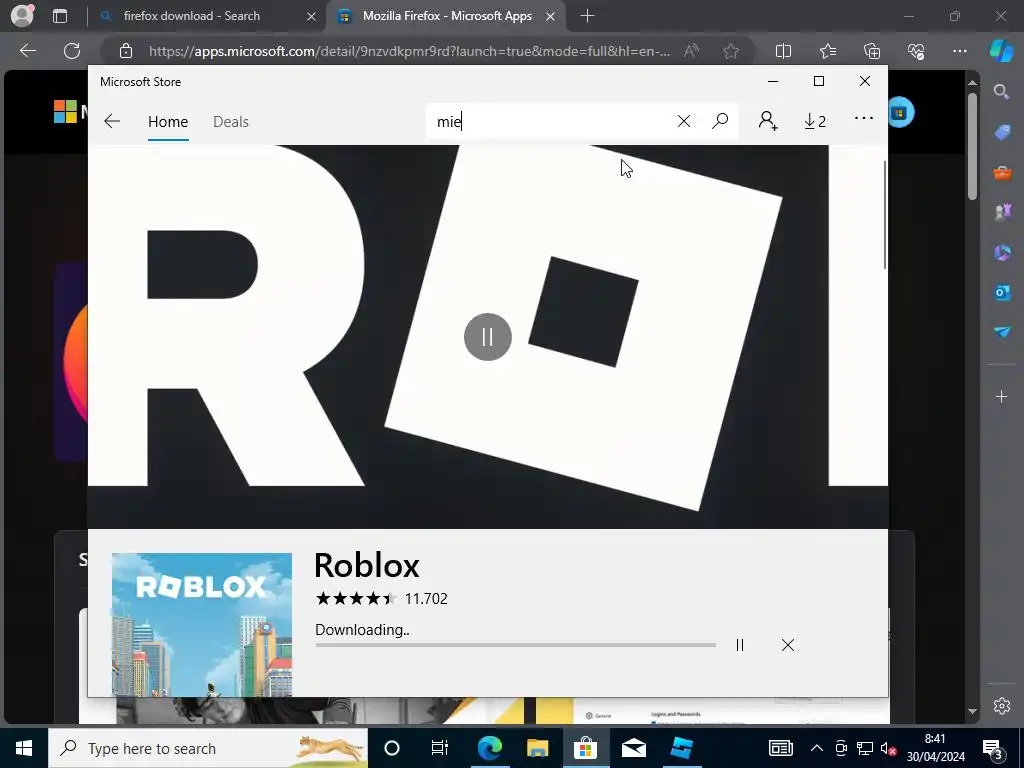Go back in Microsoft Store window
Screen dimensions: 1024x768
coord(112,121)
